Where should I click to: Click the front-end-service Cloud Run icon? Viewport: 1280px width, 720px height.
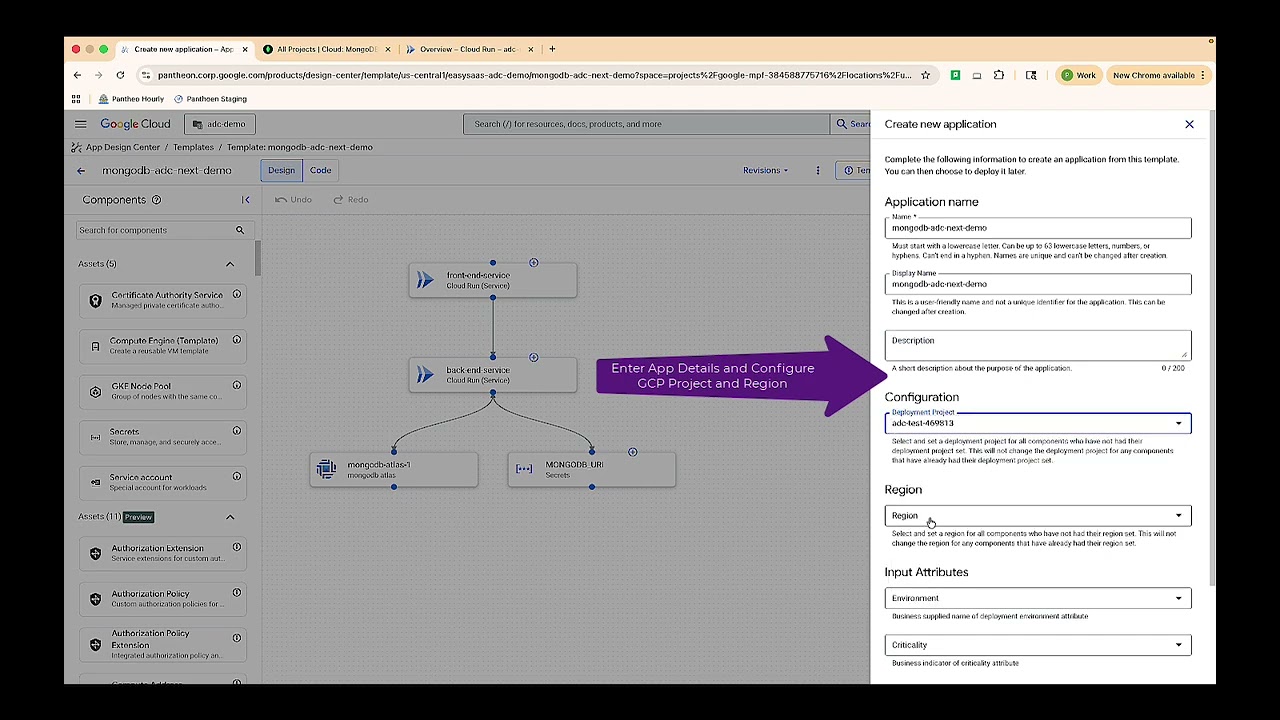point(426,281)
